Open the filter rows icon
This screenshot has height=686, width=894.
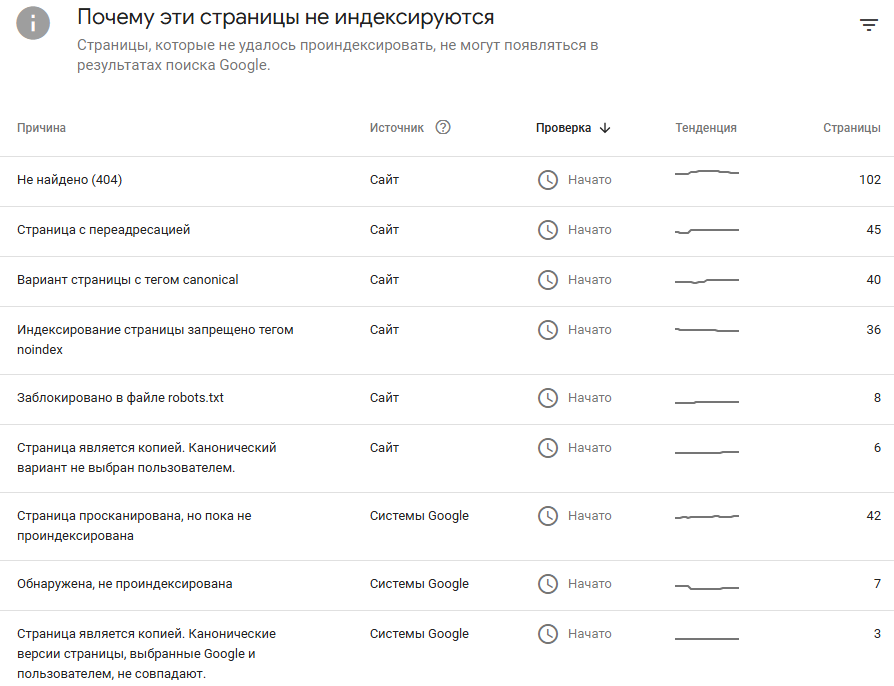tap(868, 25)
